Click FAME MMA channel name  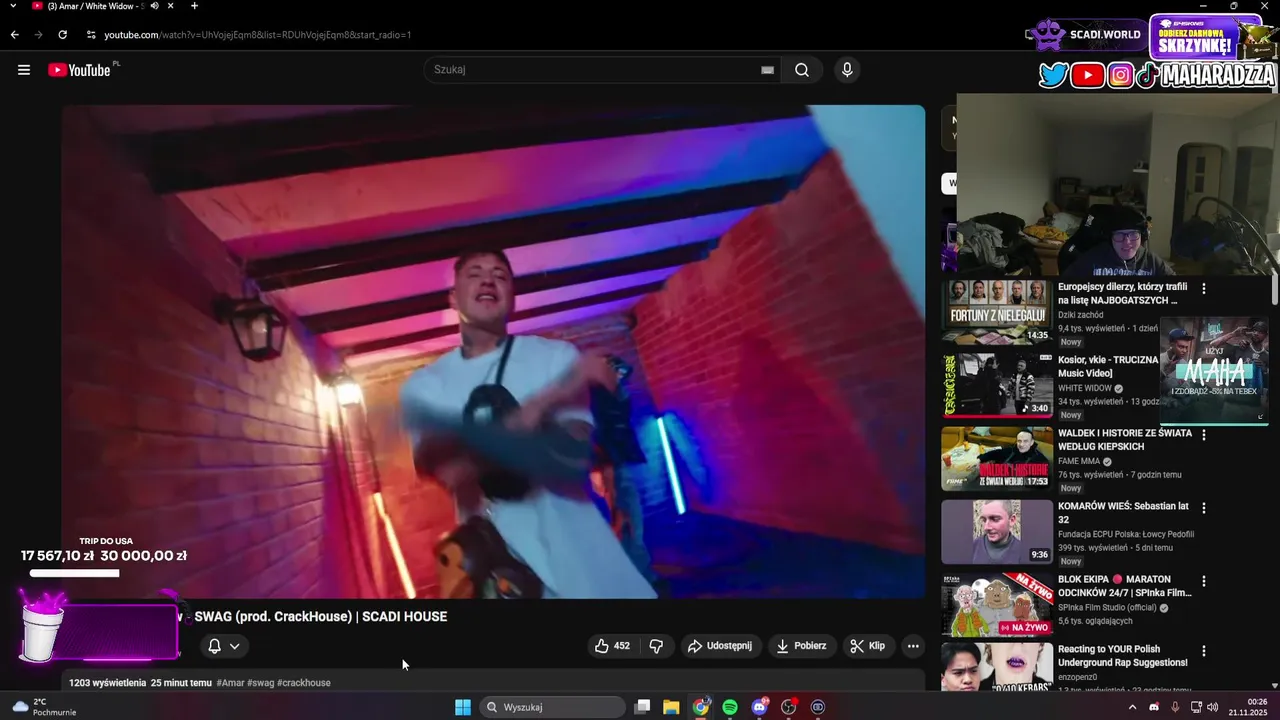tap(1079, 461)
